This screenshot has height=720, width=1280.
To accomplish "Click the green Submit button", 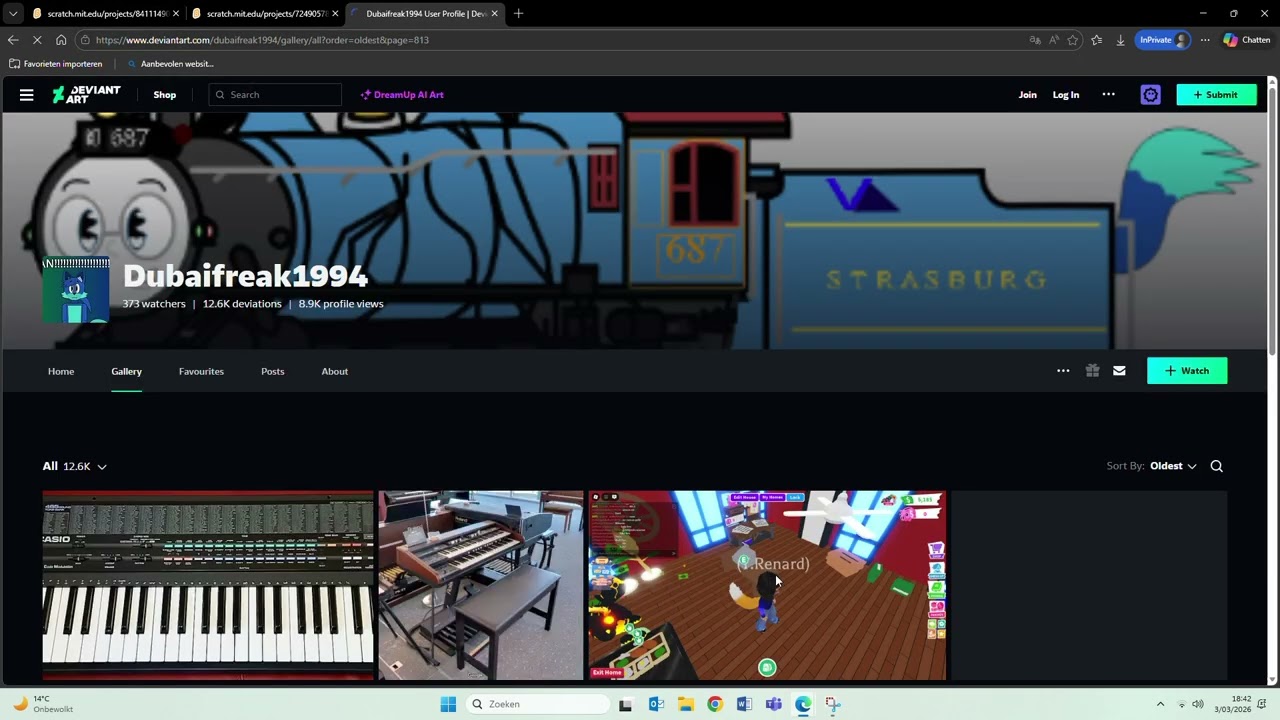I will coord(1216,95).
